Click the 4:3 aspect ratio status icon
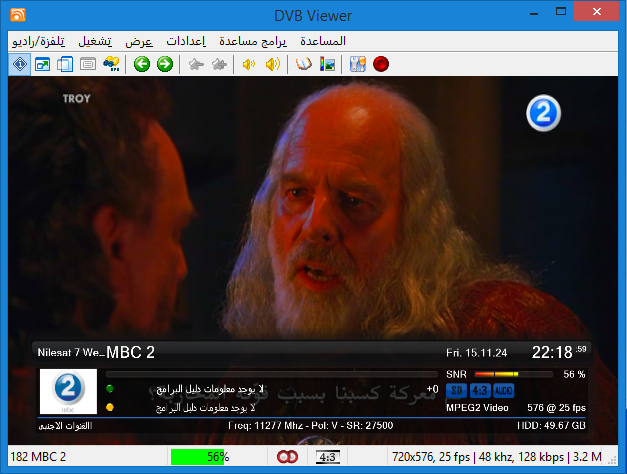This screenshot has width=627, height=474. pyautogui.click(x=328, y=457)
